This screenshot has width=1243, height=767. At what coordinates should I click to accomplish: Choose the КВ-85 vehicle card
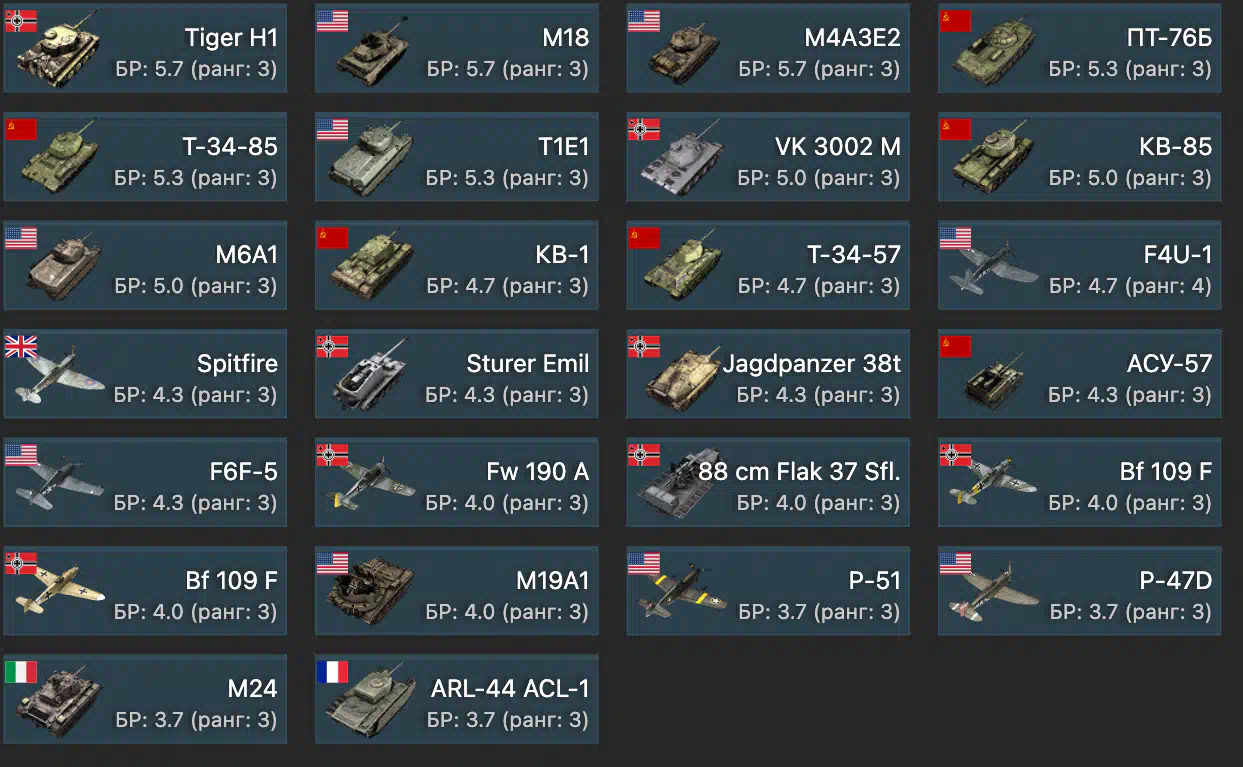pyautogui.click(x=1079, y=157)
